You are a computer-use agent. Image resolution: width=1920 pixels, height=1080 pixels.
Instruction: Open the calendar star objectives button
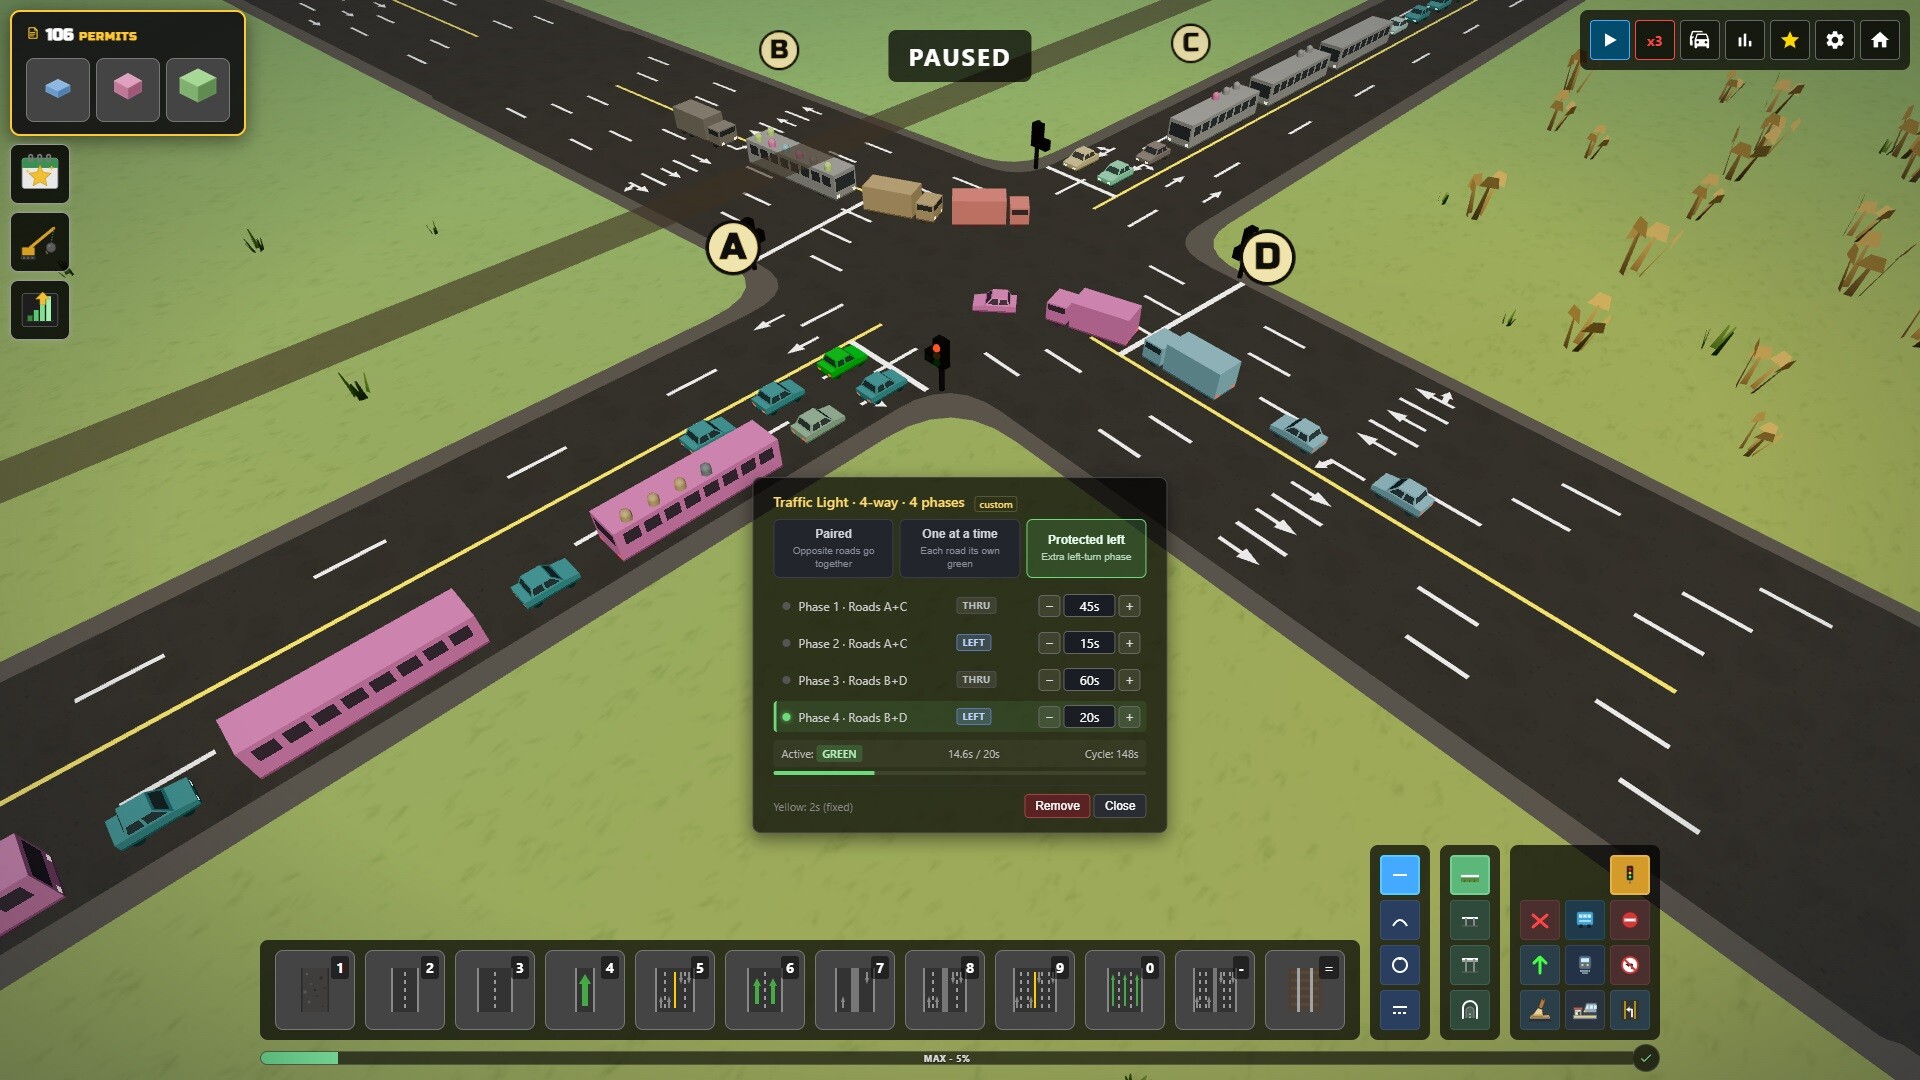click(40, 174)
